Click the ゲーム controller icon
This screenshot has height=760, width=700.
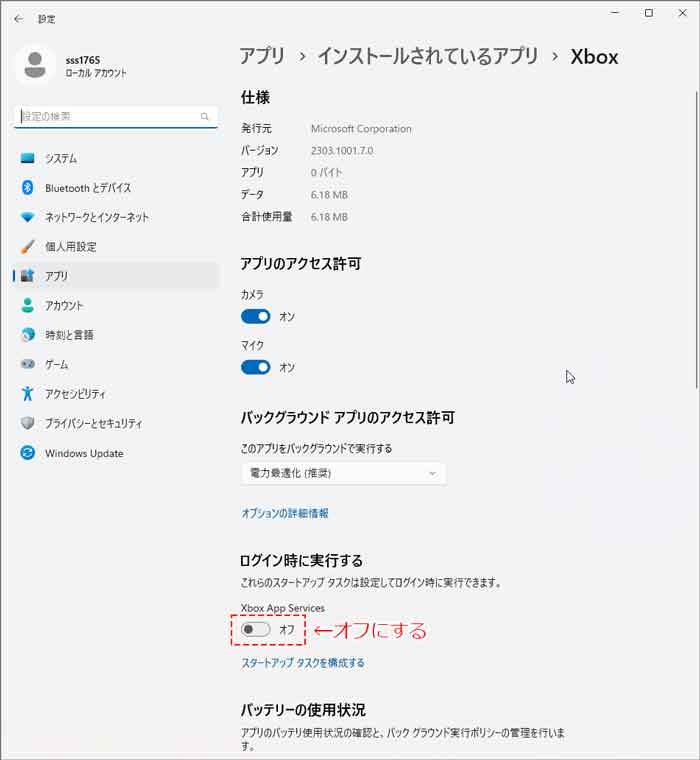[28, 364]
